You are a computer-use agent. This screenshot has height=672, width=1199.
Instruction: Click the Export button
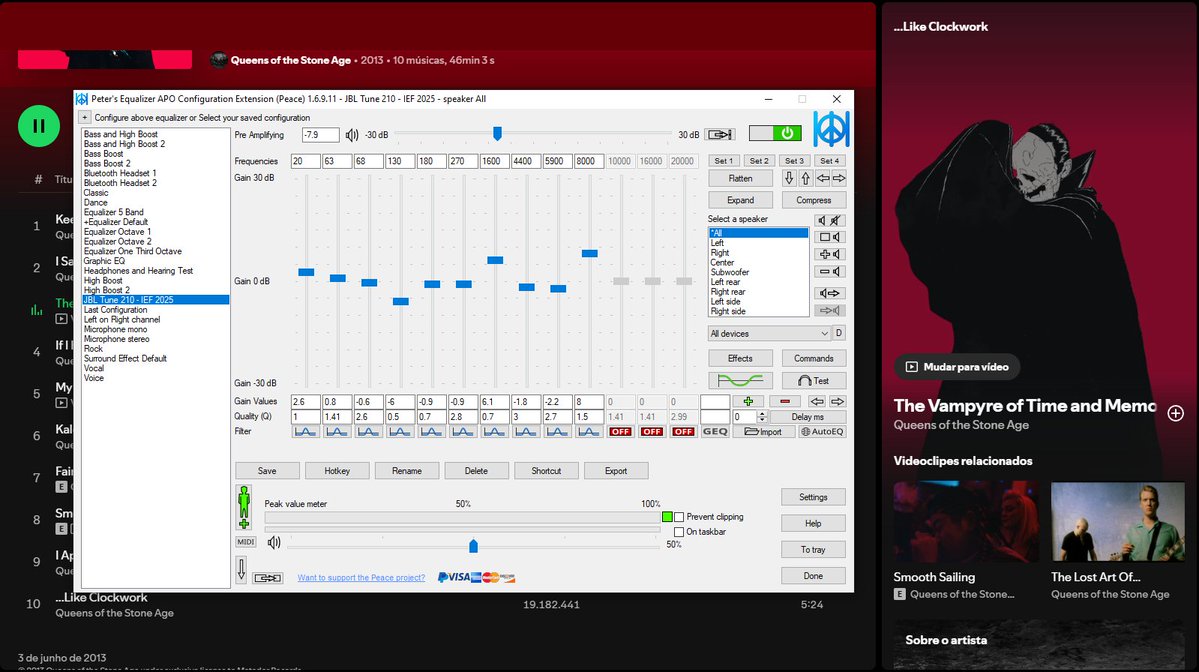pyautogui.click(x=616, y=471)
